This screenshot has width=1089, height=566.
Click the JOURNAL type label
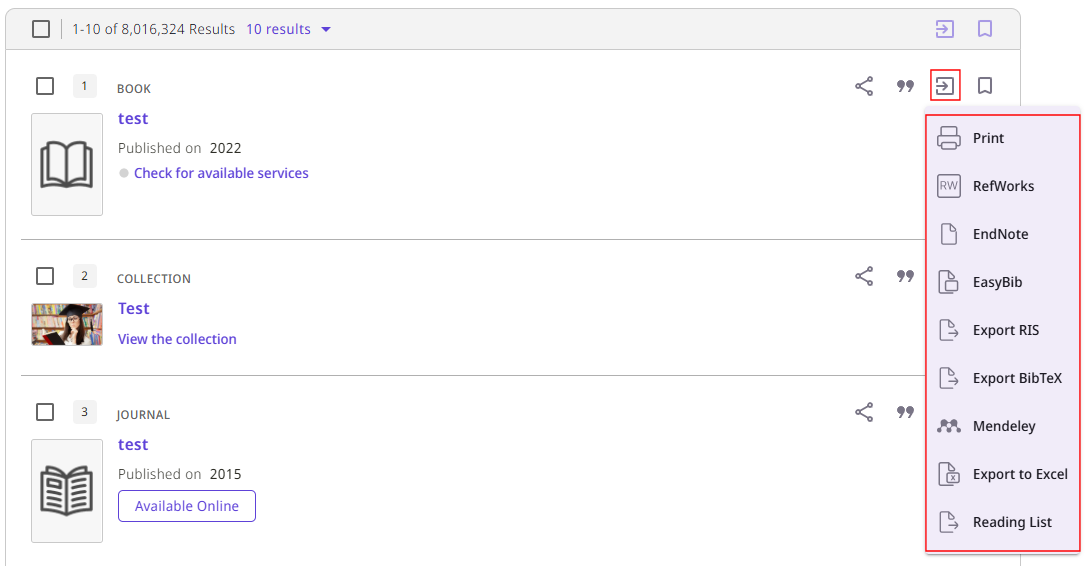142,415
